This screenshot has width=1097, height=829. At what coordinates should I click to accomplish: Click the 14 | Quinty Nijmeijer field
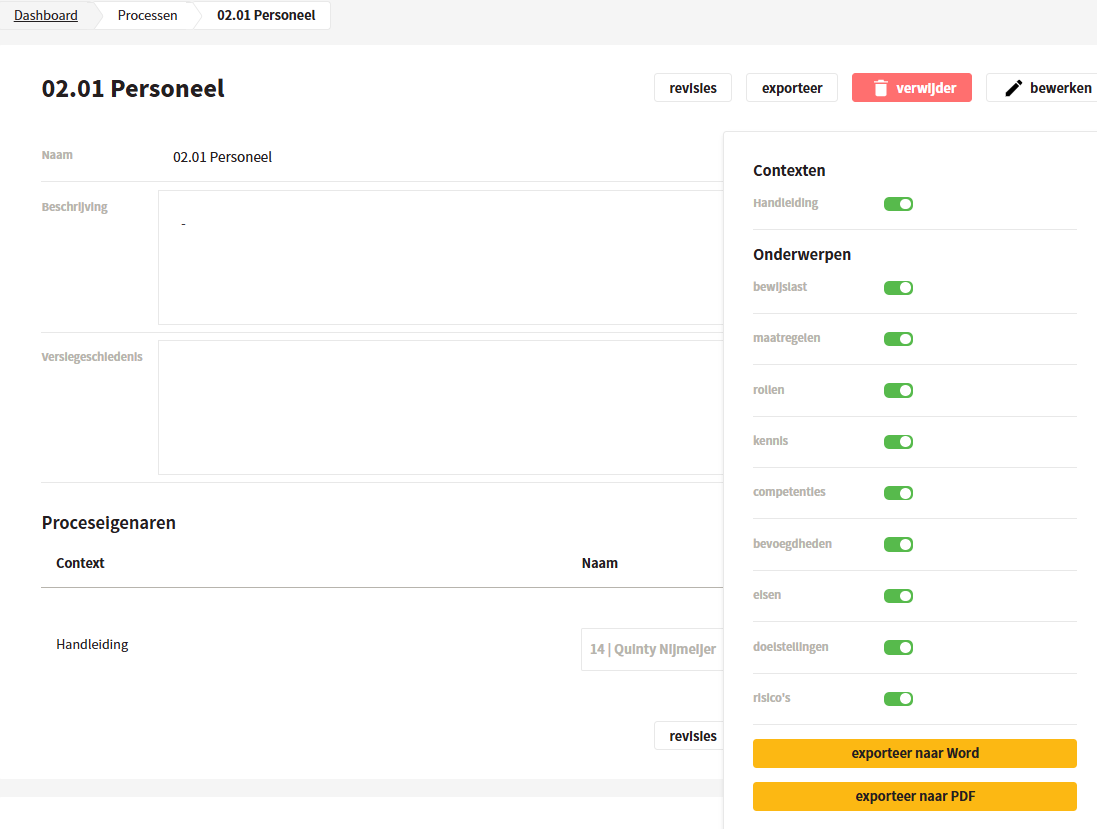coord(652,650)
